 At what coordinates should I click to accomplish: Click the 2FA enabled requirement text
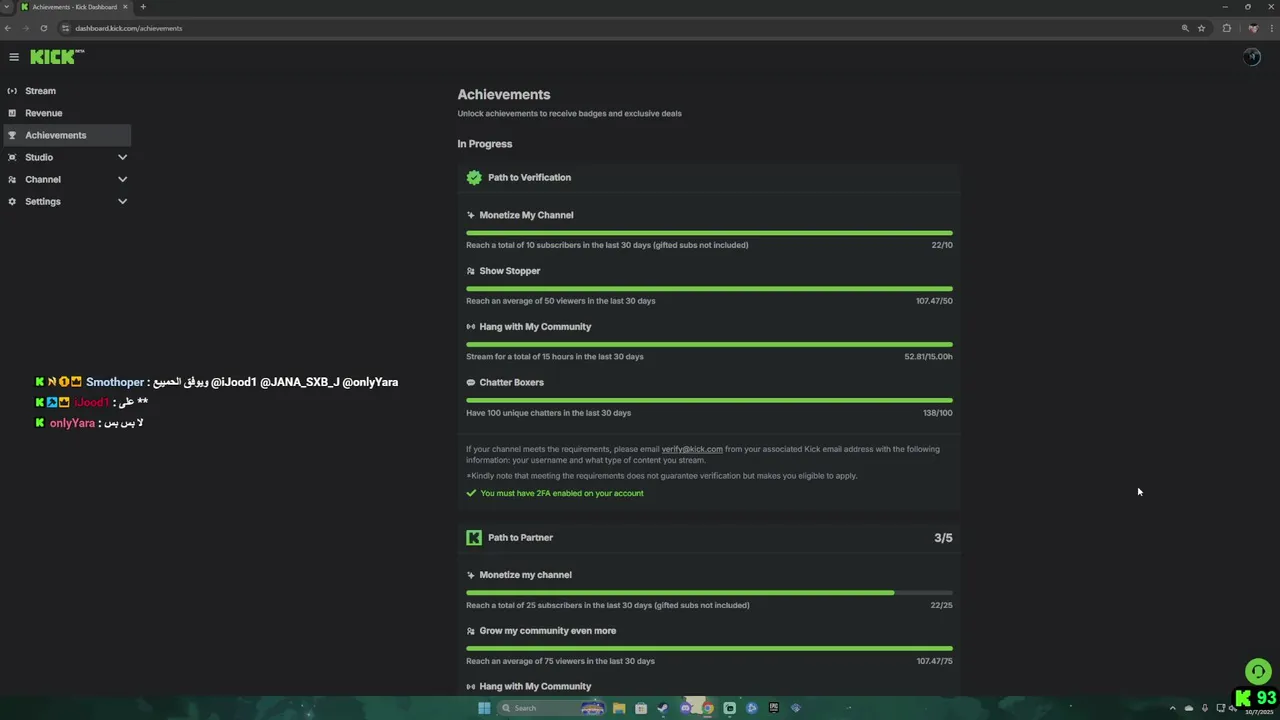[x=562, y=493]
